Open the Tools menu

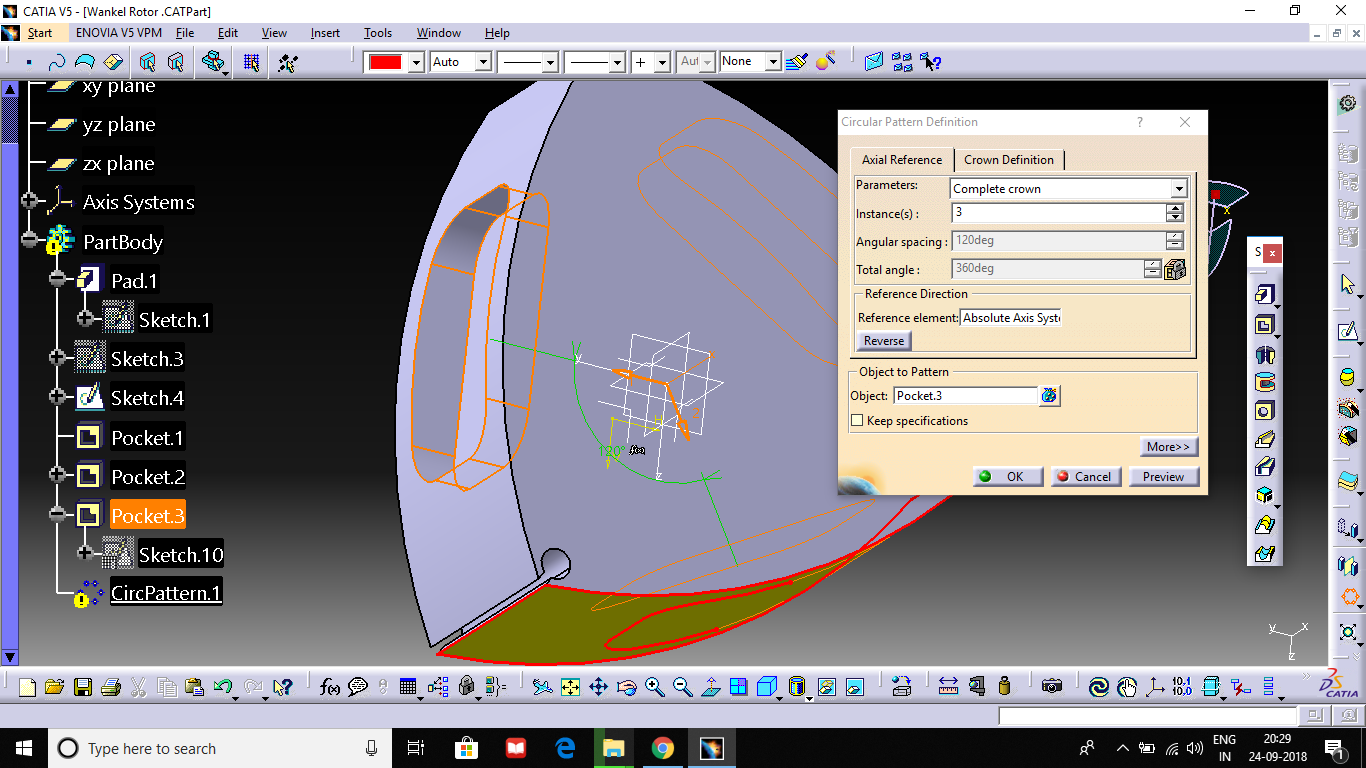pyautogui.click(x=378, y=33)
